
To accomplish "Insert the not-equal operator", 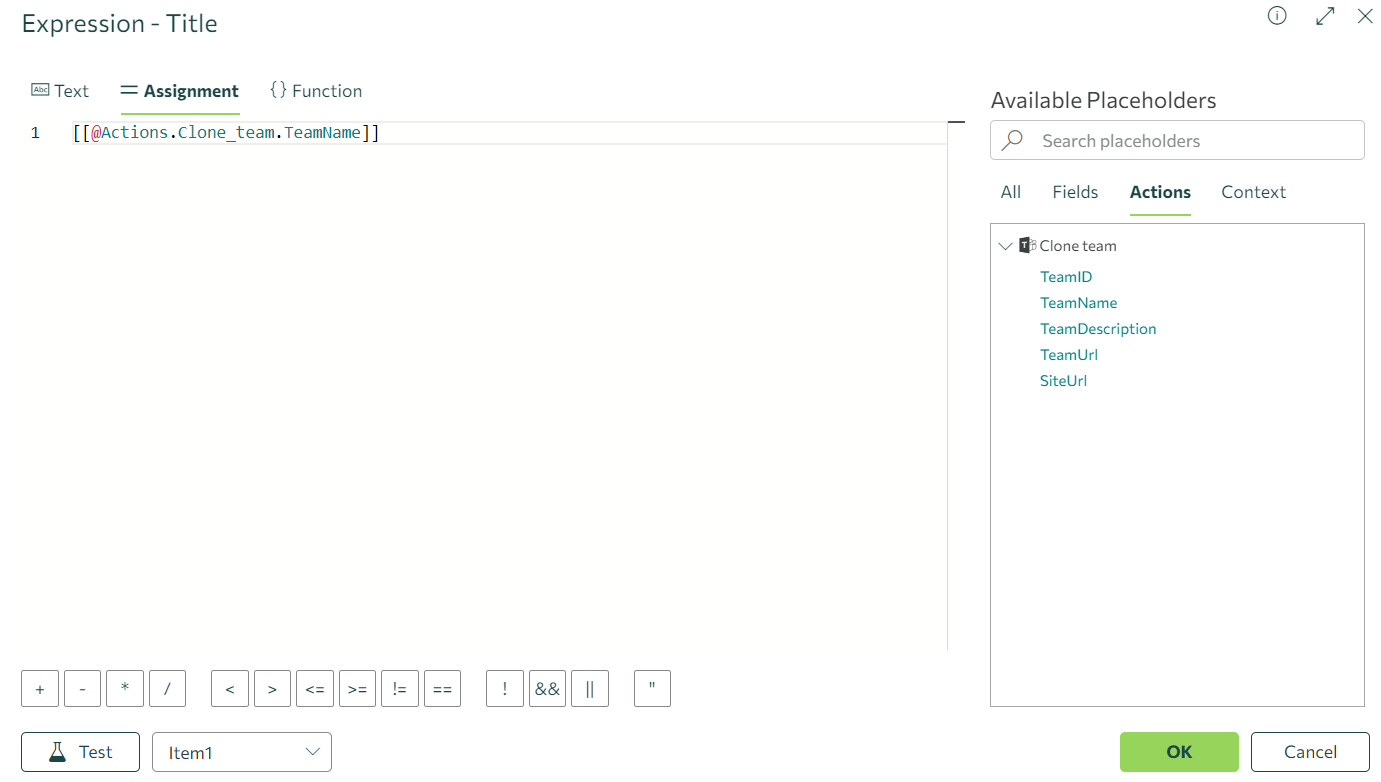I will click(x=400, y=689).
